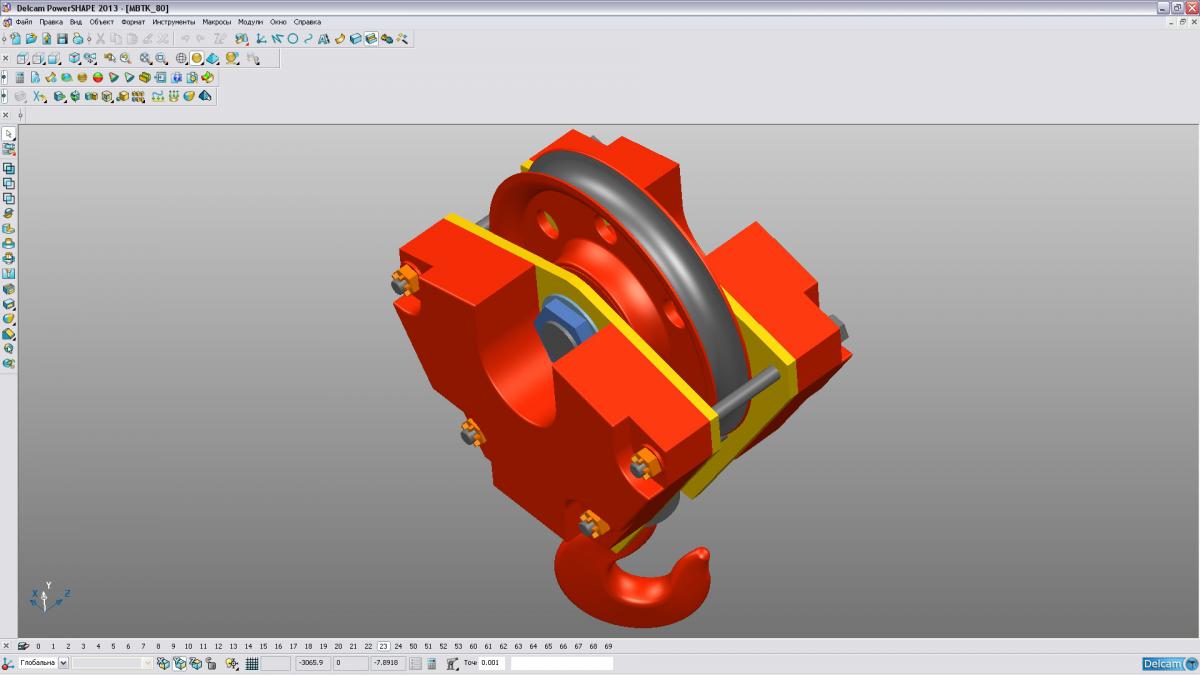Click the red-green sphere shading icon
Image resolution: width=1200 pixels, height=675 pixels.
coord(98,77)
